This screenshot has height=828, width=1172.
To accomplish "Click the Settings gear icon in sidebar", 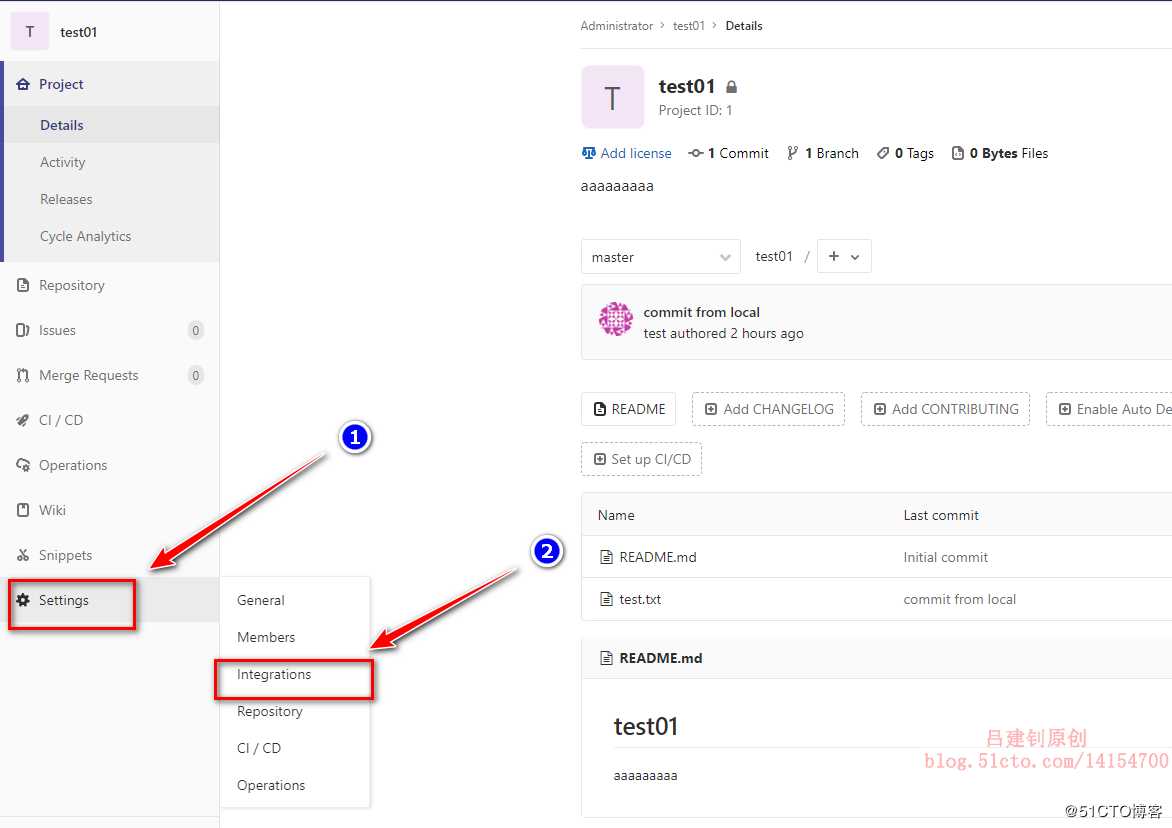I will (23, 600).
